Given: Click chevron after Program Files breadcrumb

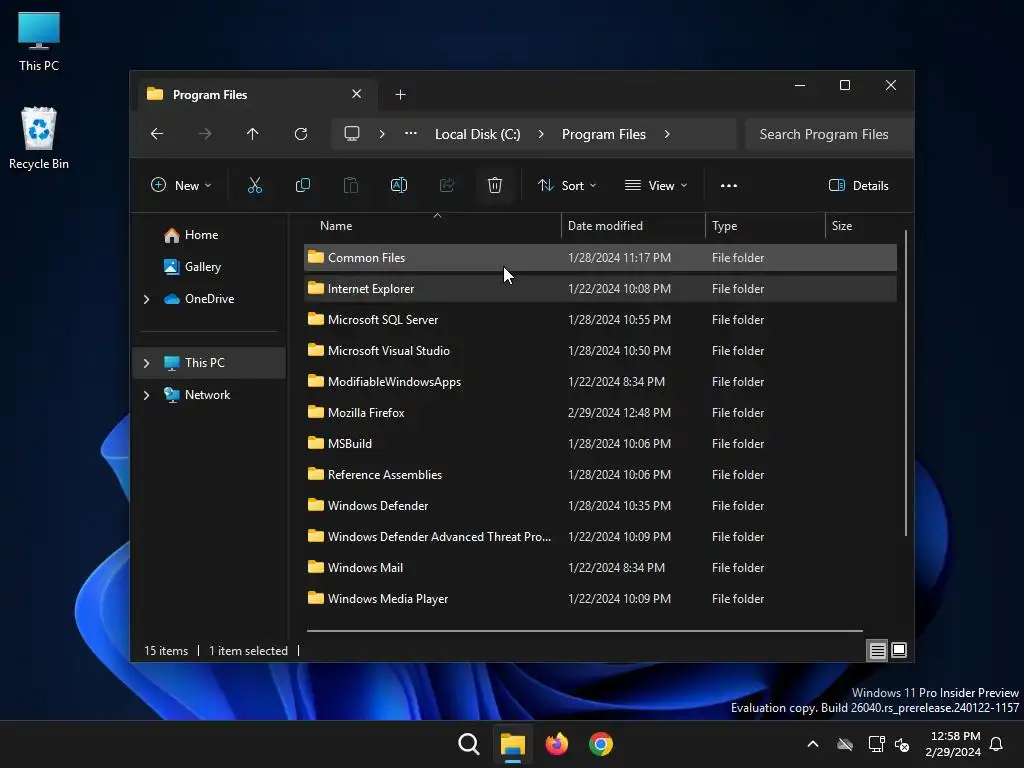Looking at the screenshot, I should coord(667,134).
